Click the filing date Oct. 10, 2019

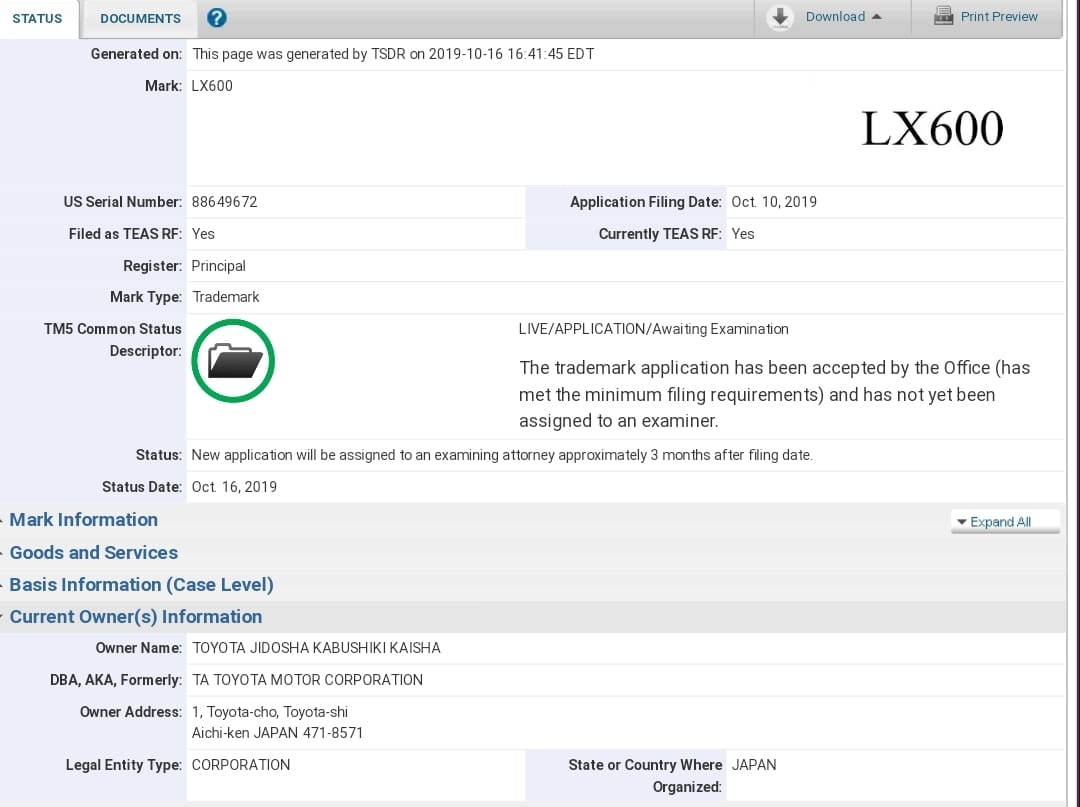[x=774, y=202]
